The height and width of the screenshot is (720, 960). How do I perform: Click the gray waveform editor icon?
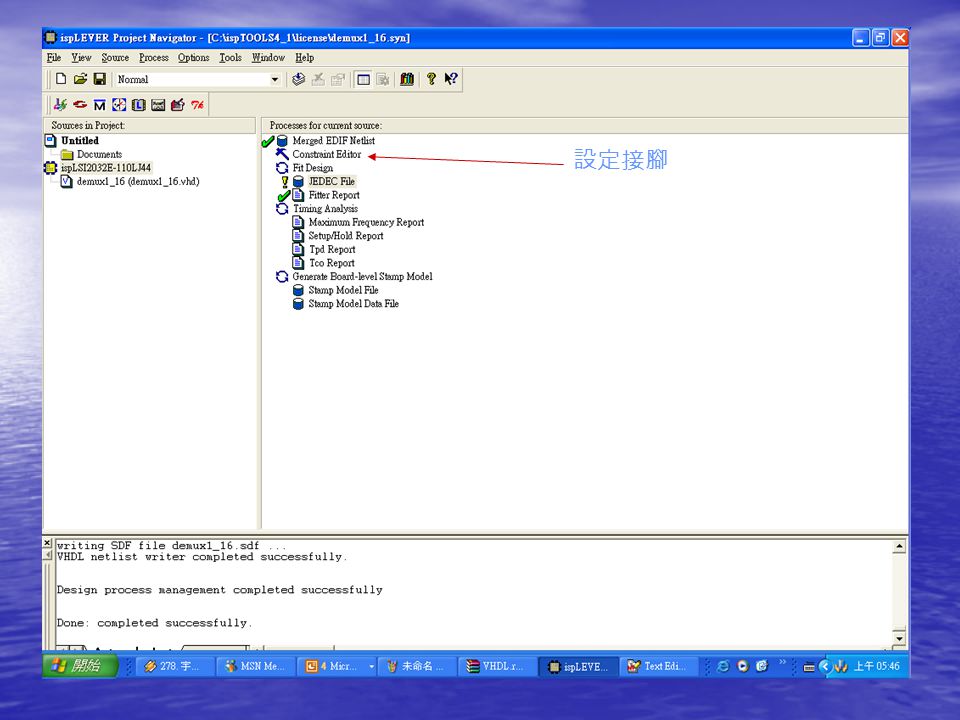pyautogui.click(x=158, y=105)
